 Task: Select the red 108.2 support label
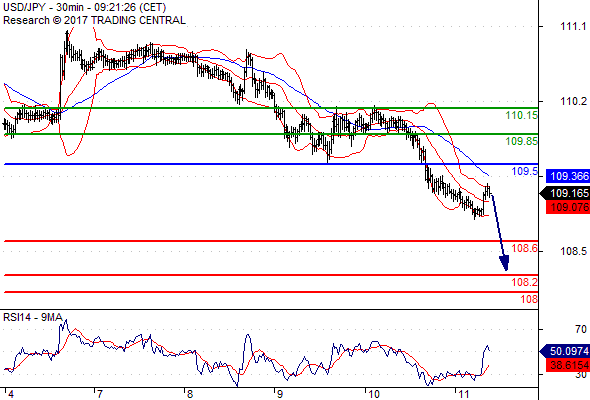coord(524,282)
